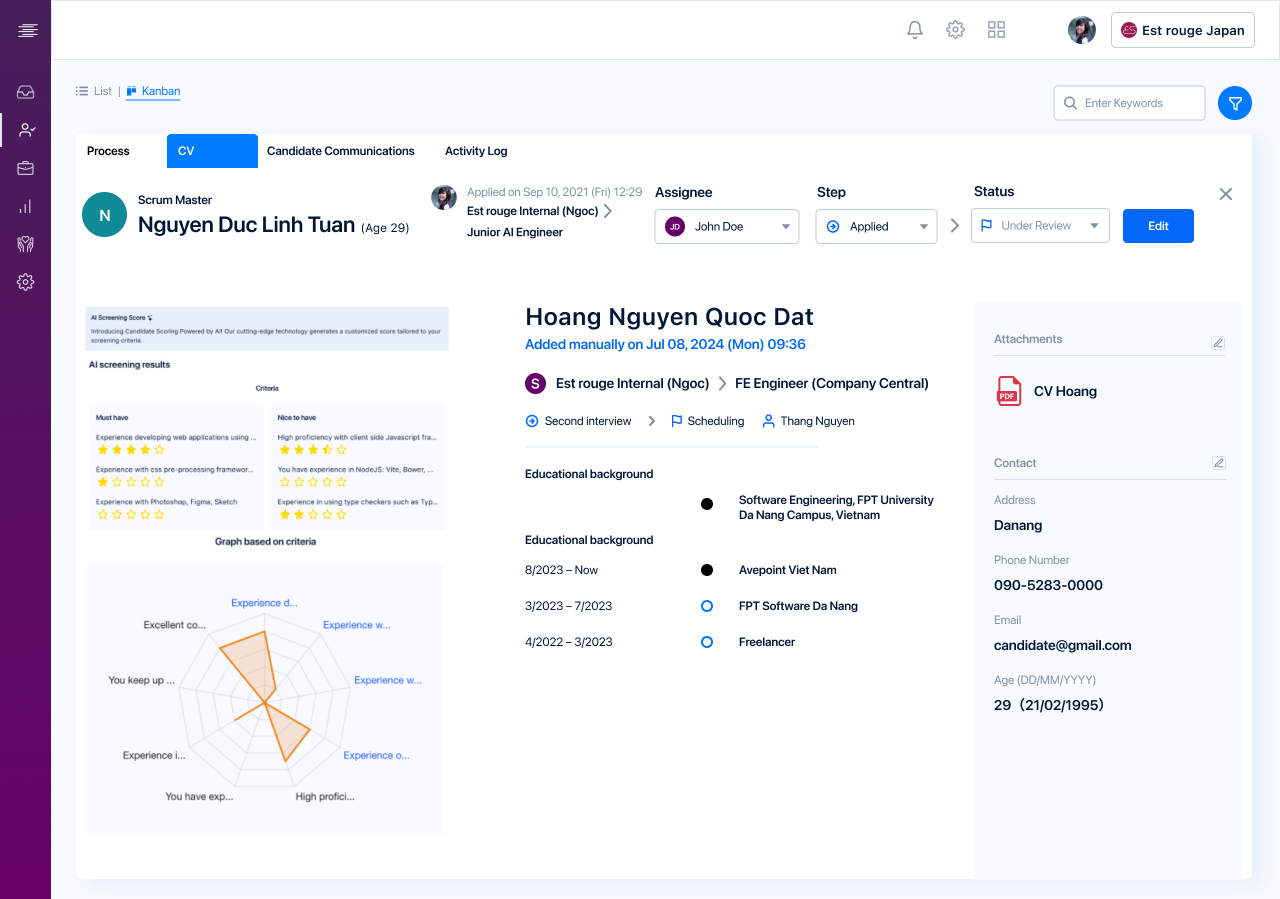Screen dimensions: 1280x899
Task: Open the apps grid icon
Action: point(996,30)
